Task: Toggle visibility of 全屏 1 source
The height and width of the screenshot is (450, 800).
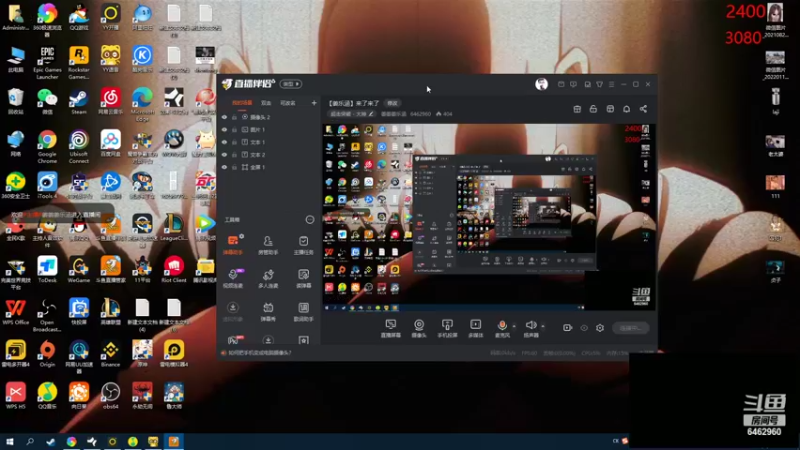Action: tap(224, 167)
